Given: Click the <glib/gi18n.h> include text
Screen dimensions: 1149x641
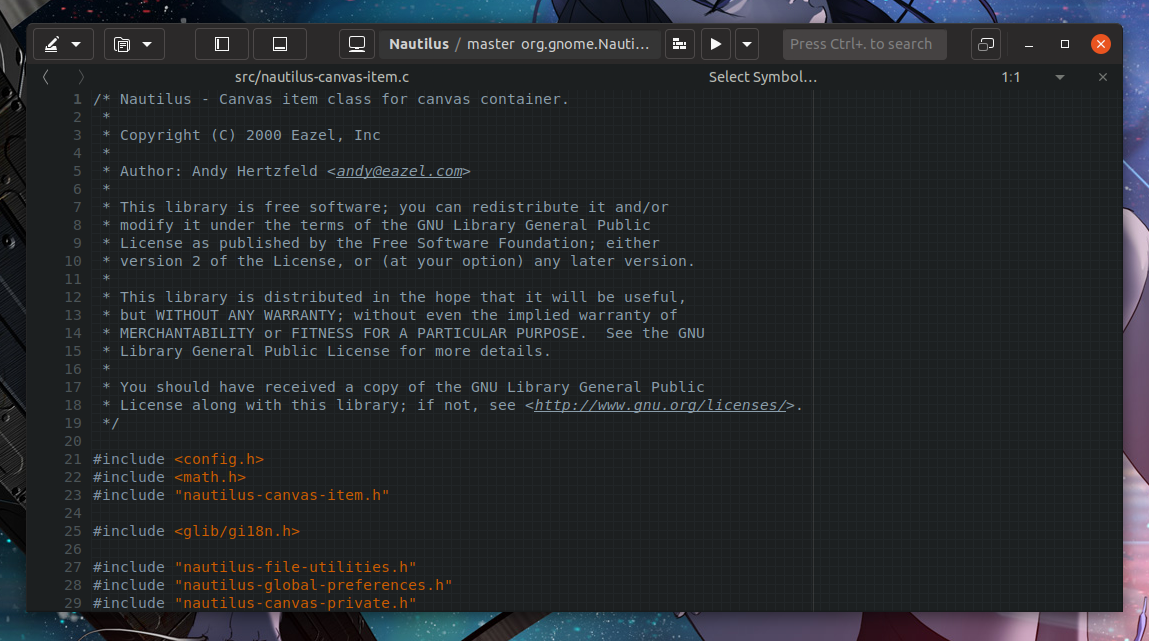Looking at the screenshot, I should 237,531.
